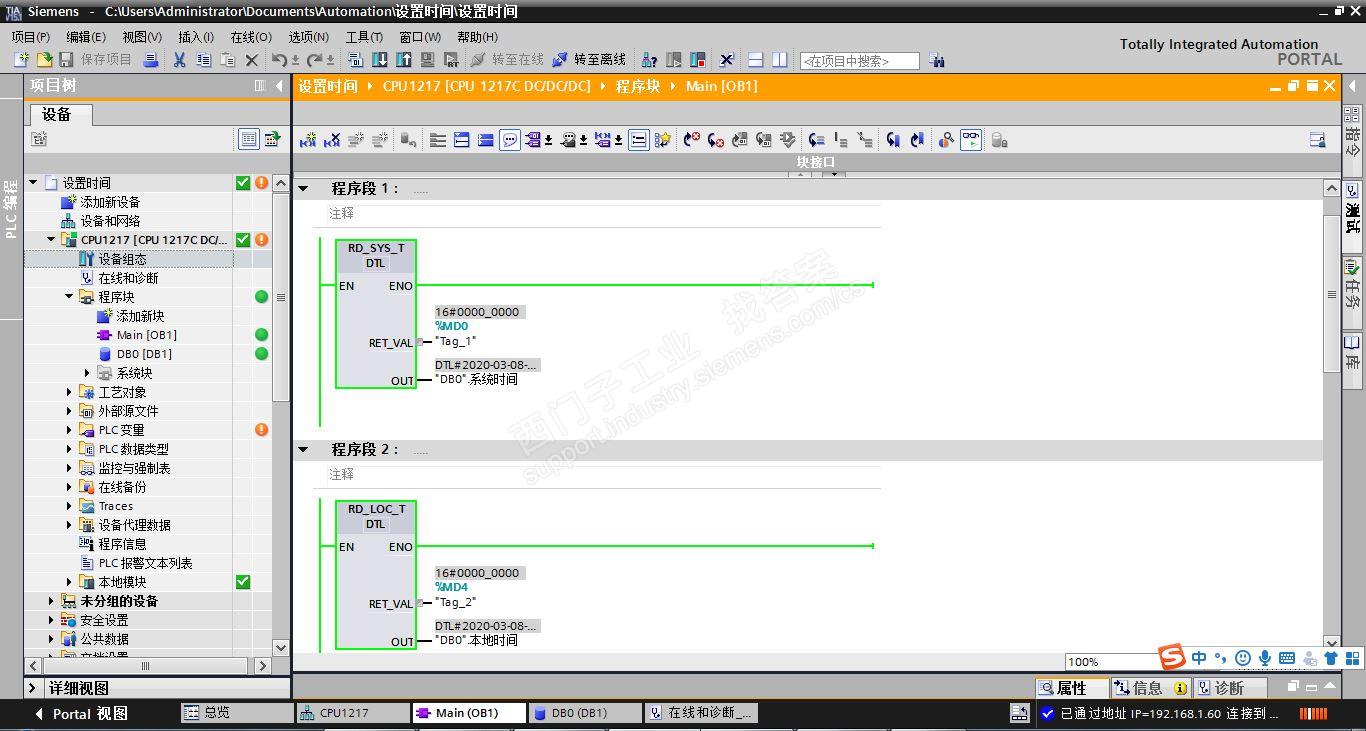The width and height of the screenshot is (1366, 731).
Task: Collapse the 设置时间 project node
Action: 33,183
